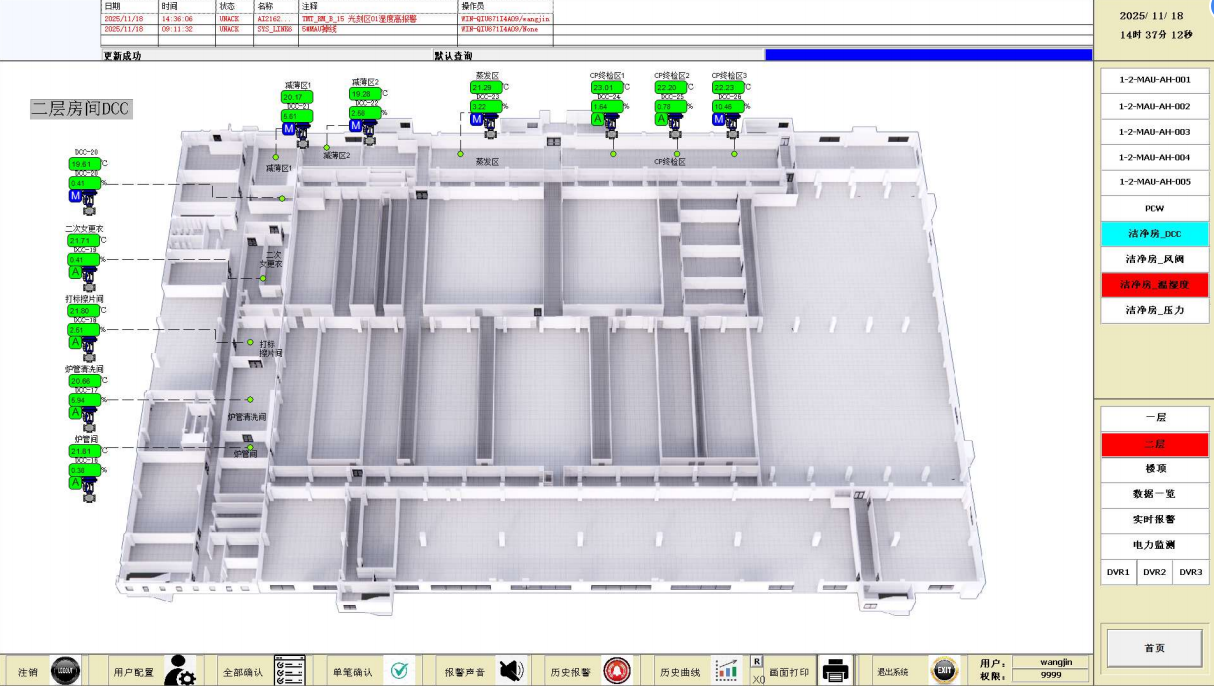This screenshot has height=689, width=1214.
Task: Click the 全部确认 checklist icon
Action: (x=289, y=671)
